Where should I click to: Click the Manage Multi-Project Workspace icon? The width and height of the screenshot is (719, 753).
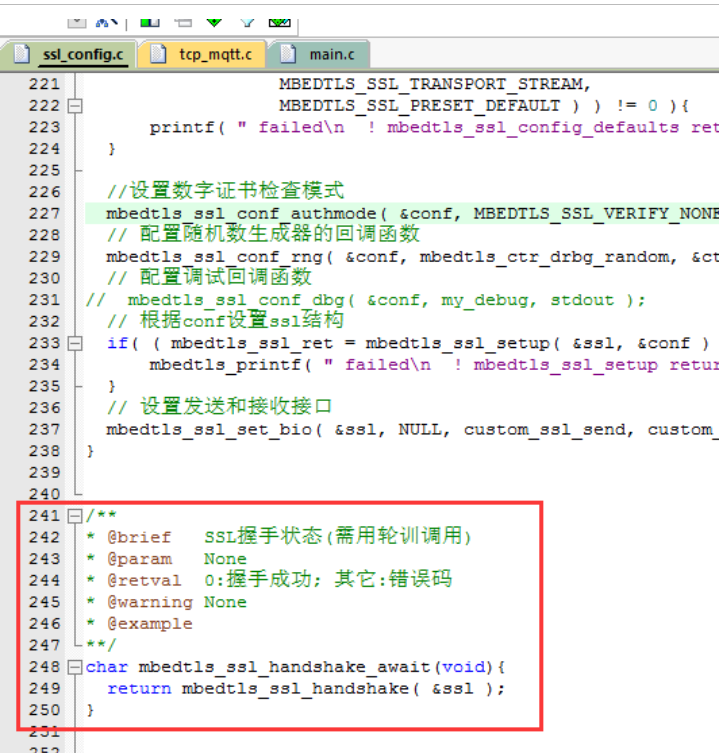(182, 20)
